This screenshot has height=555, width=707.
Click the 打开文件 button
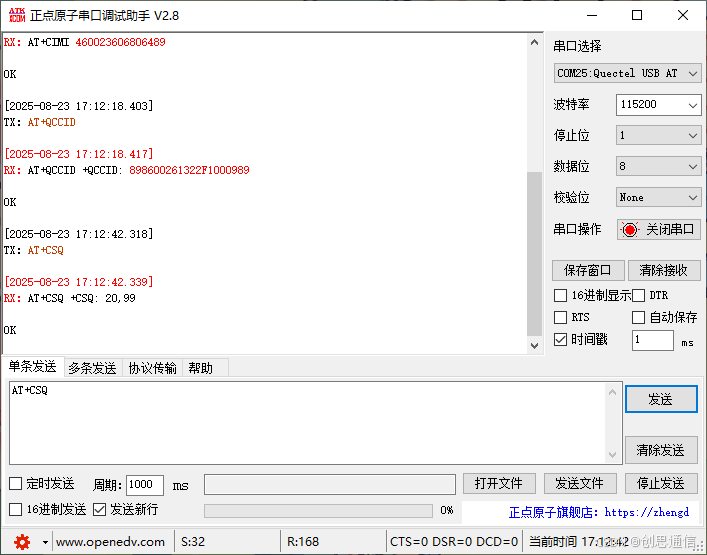(499, 484)
